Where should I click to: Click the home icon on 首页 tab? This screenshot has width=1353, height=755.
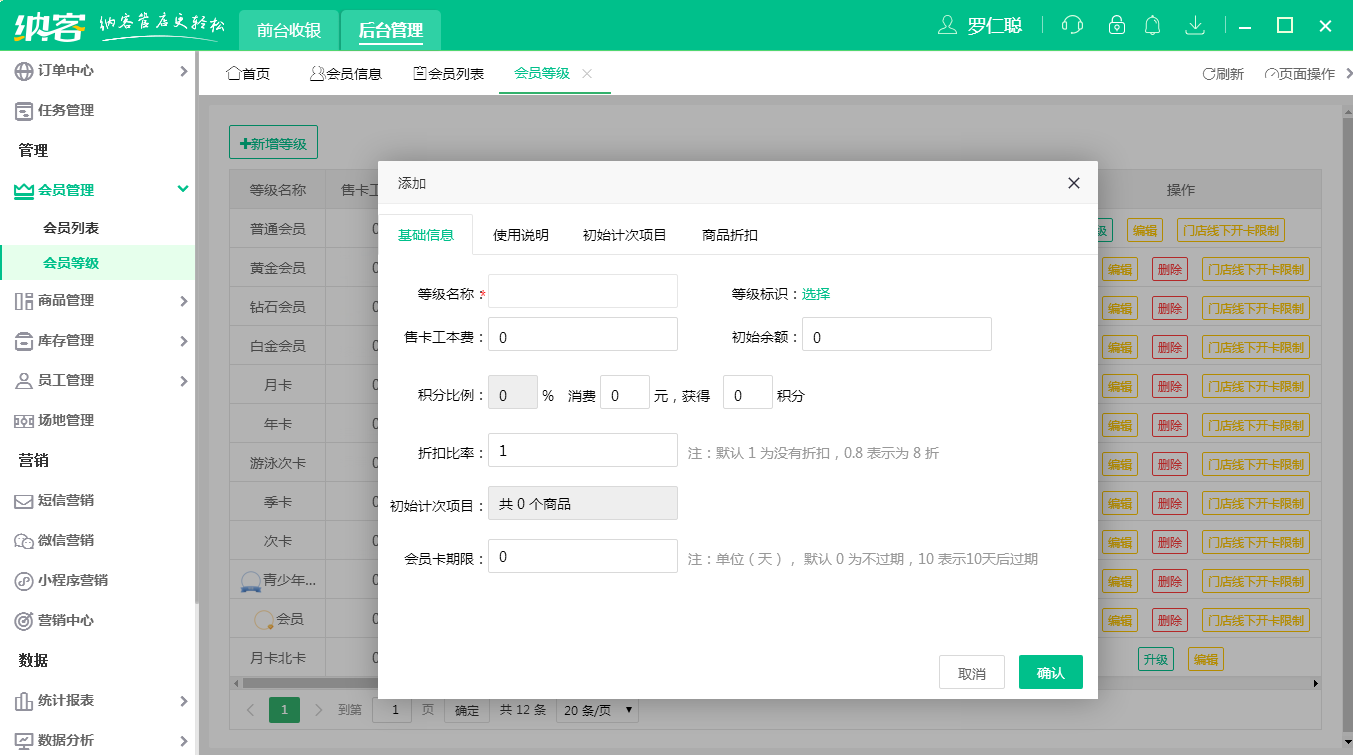[x=234, y=73]
